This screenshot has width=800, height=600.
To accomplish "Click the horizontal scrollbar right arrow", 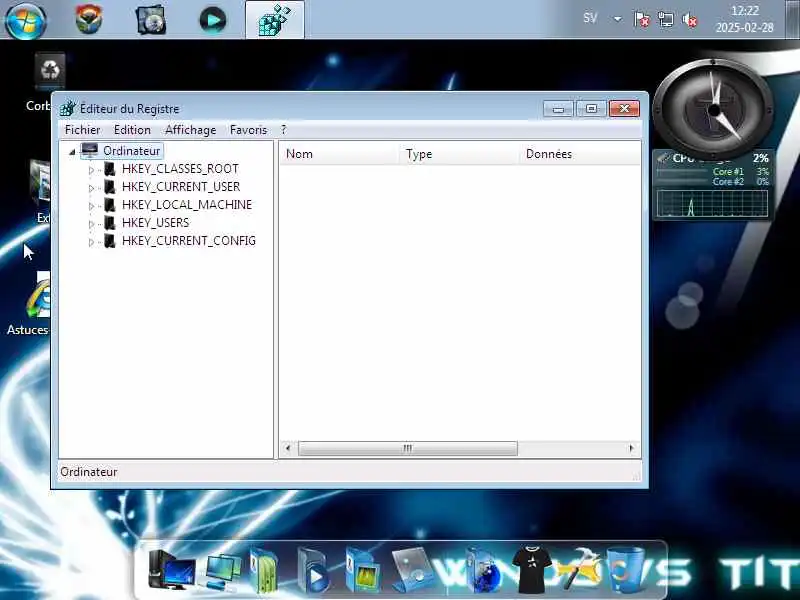I will (x=632, y=448).
